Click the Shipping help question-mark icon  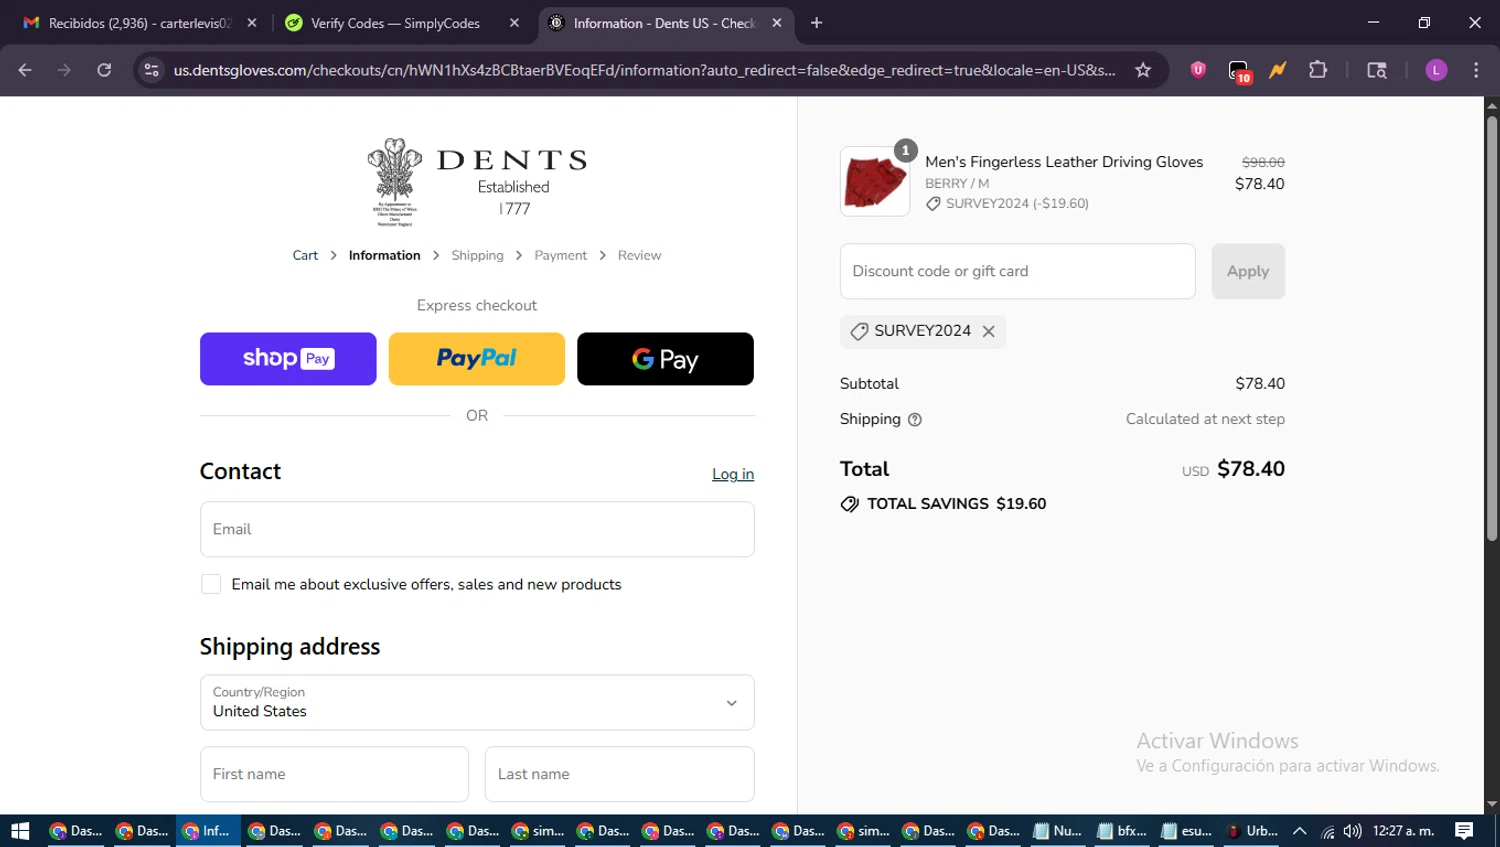[914, 420]
